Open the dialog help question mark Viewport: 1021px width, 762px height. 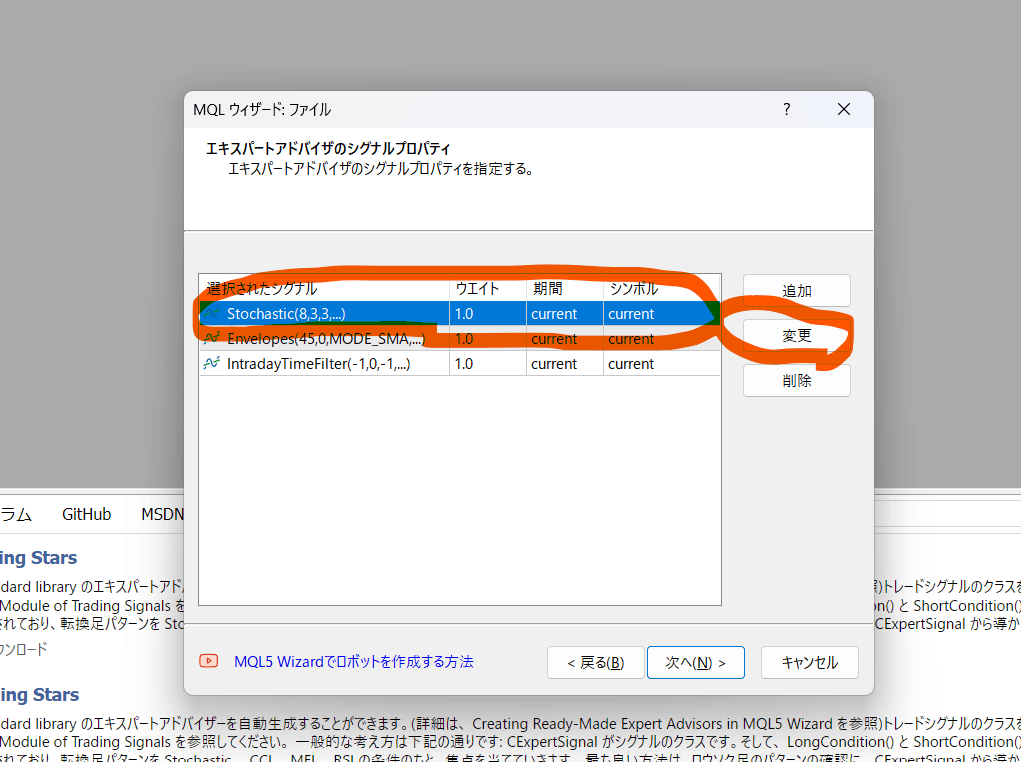coord(787,109)
